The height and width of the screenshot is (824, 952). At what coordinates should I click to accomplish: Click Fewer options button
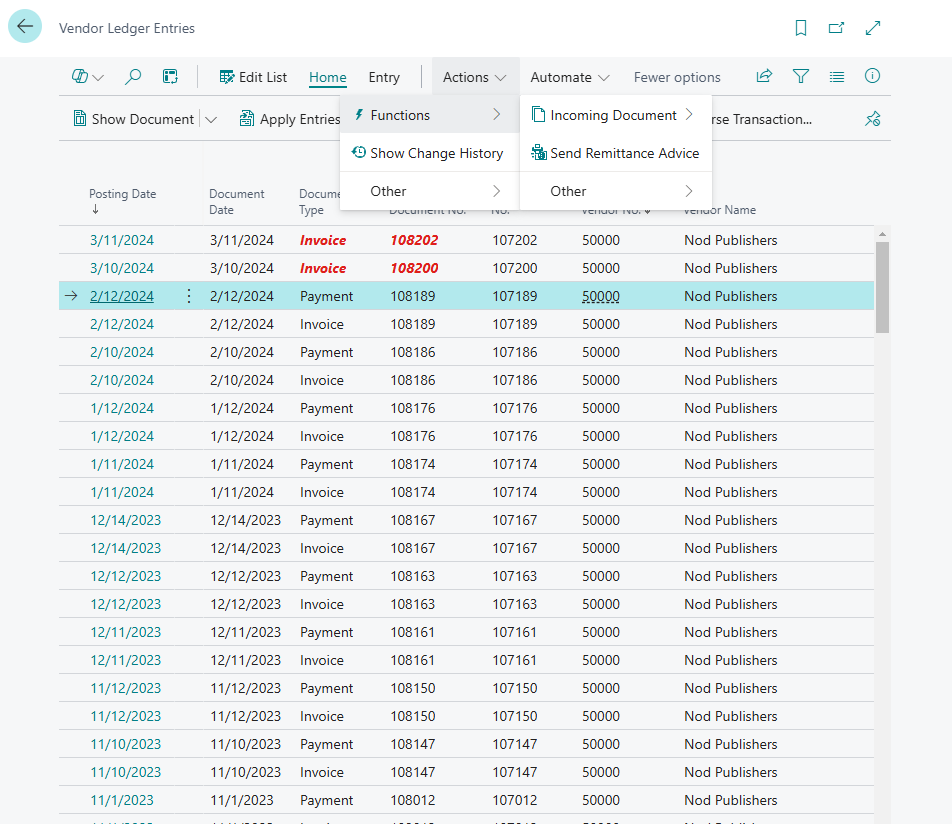pyautogui.click(x=677, y=77)
